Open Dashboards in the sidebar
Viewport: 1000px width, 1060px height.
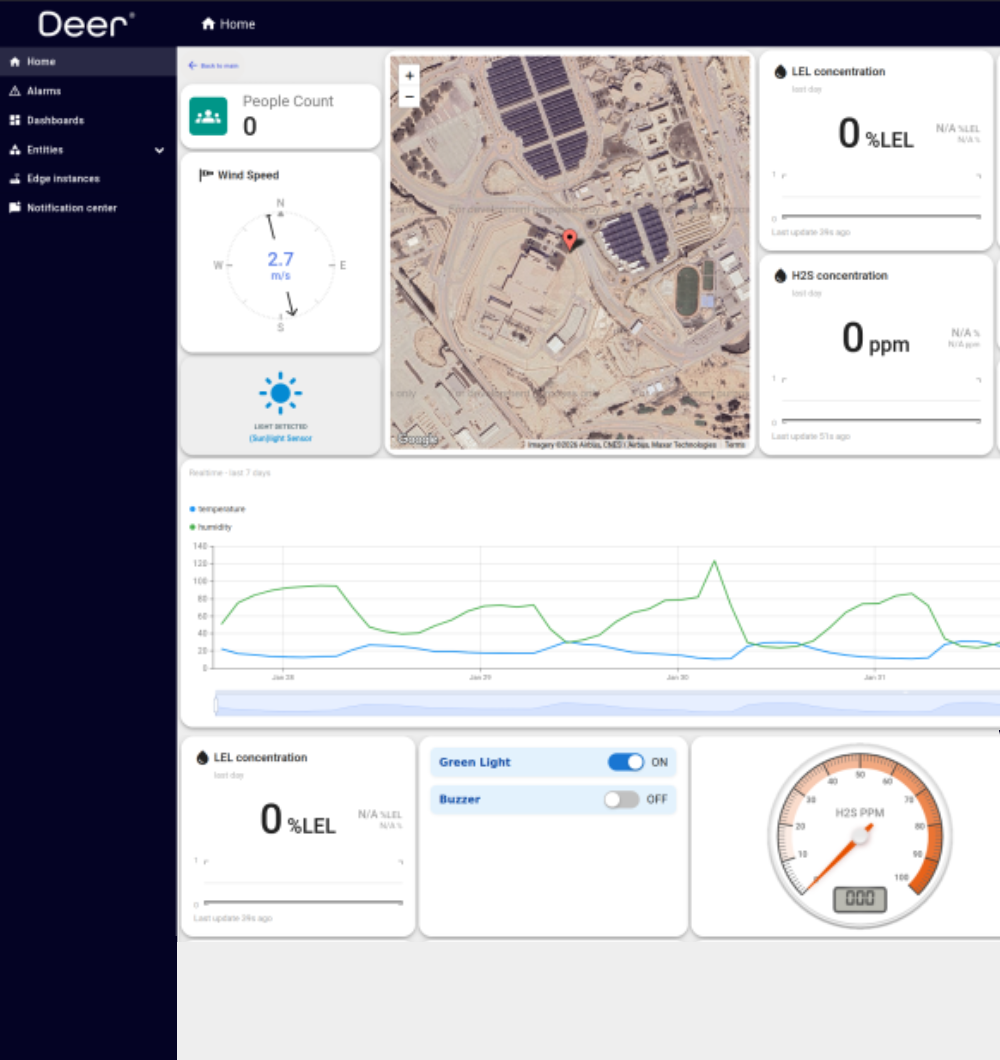tap(88, 120)
